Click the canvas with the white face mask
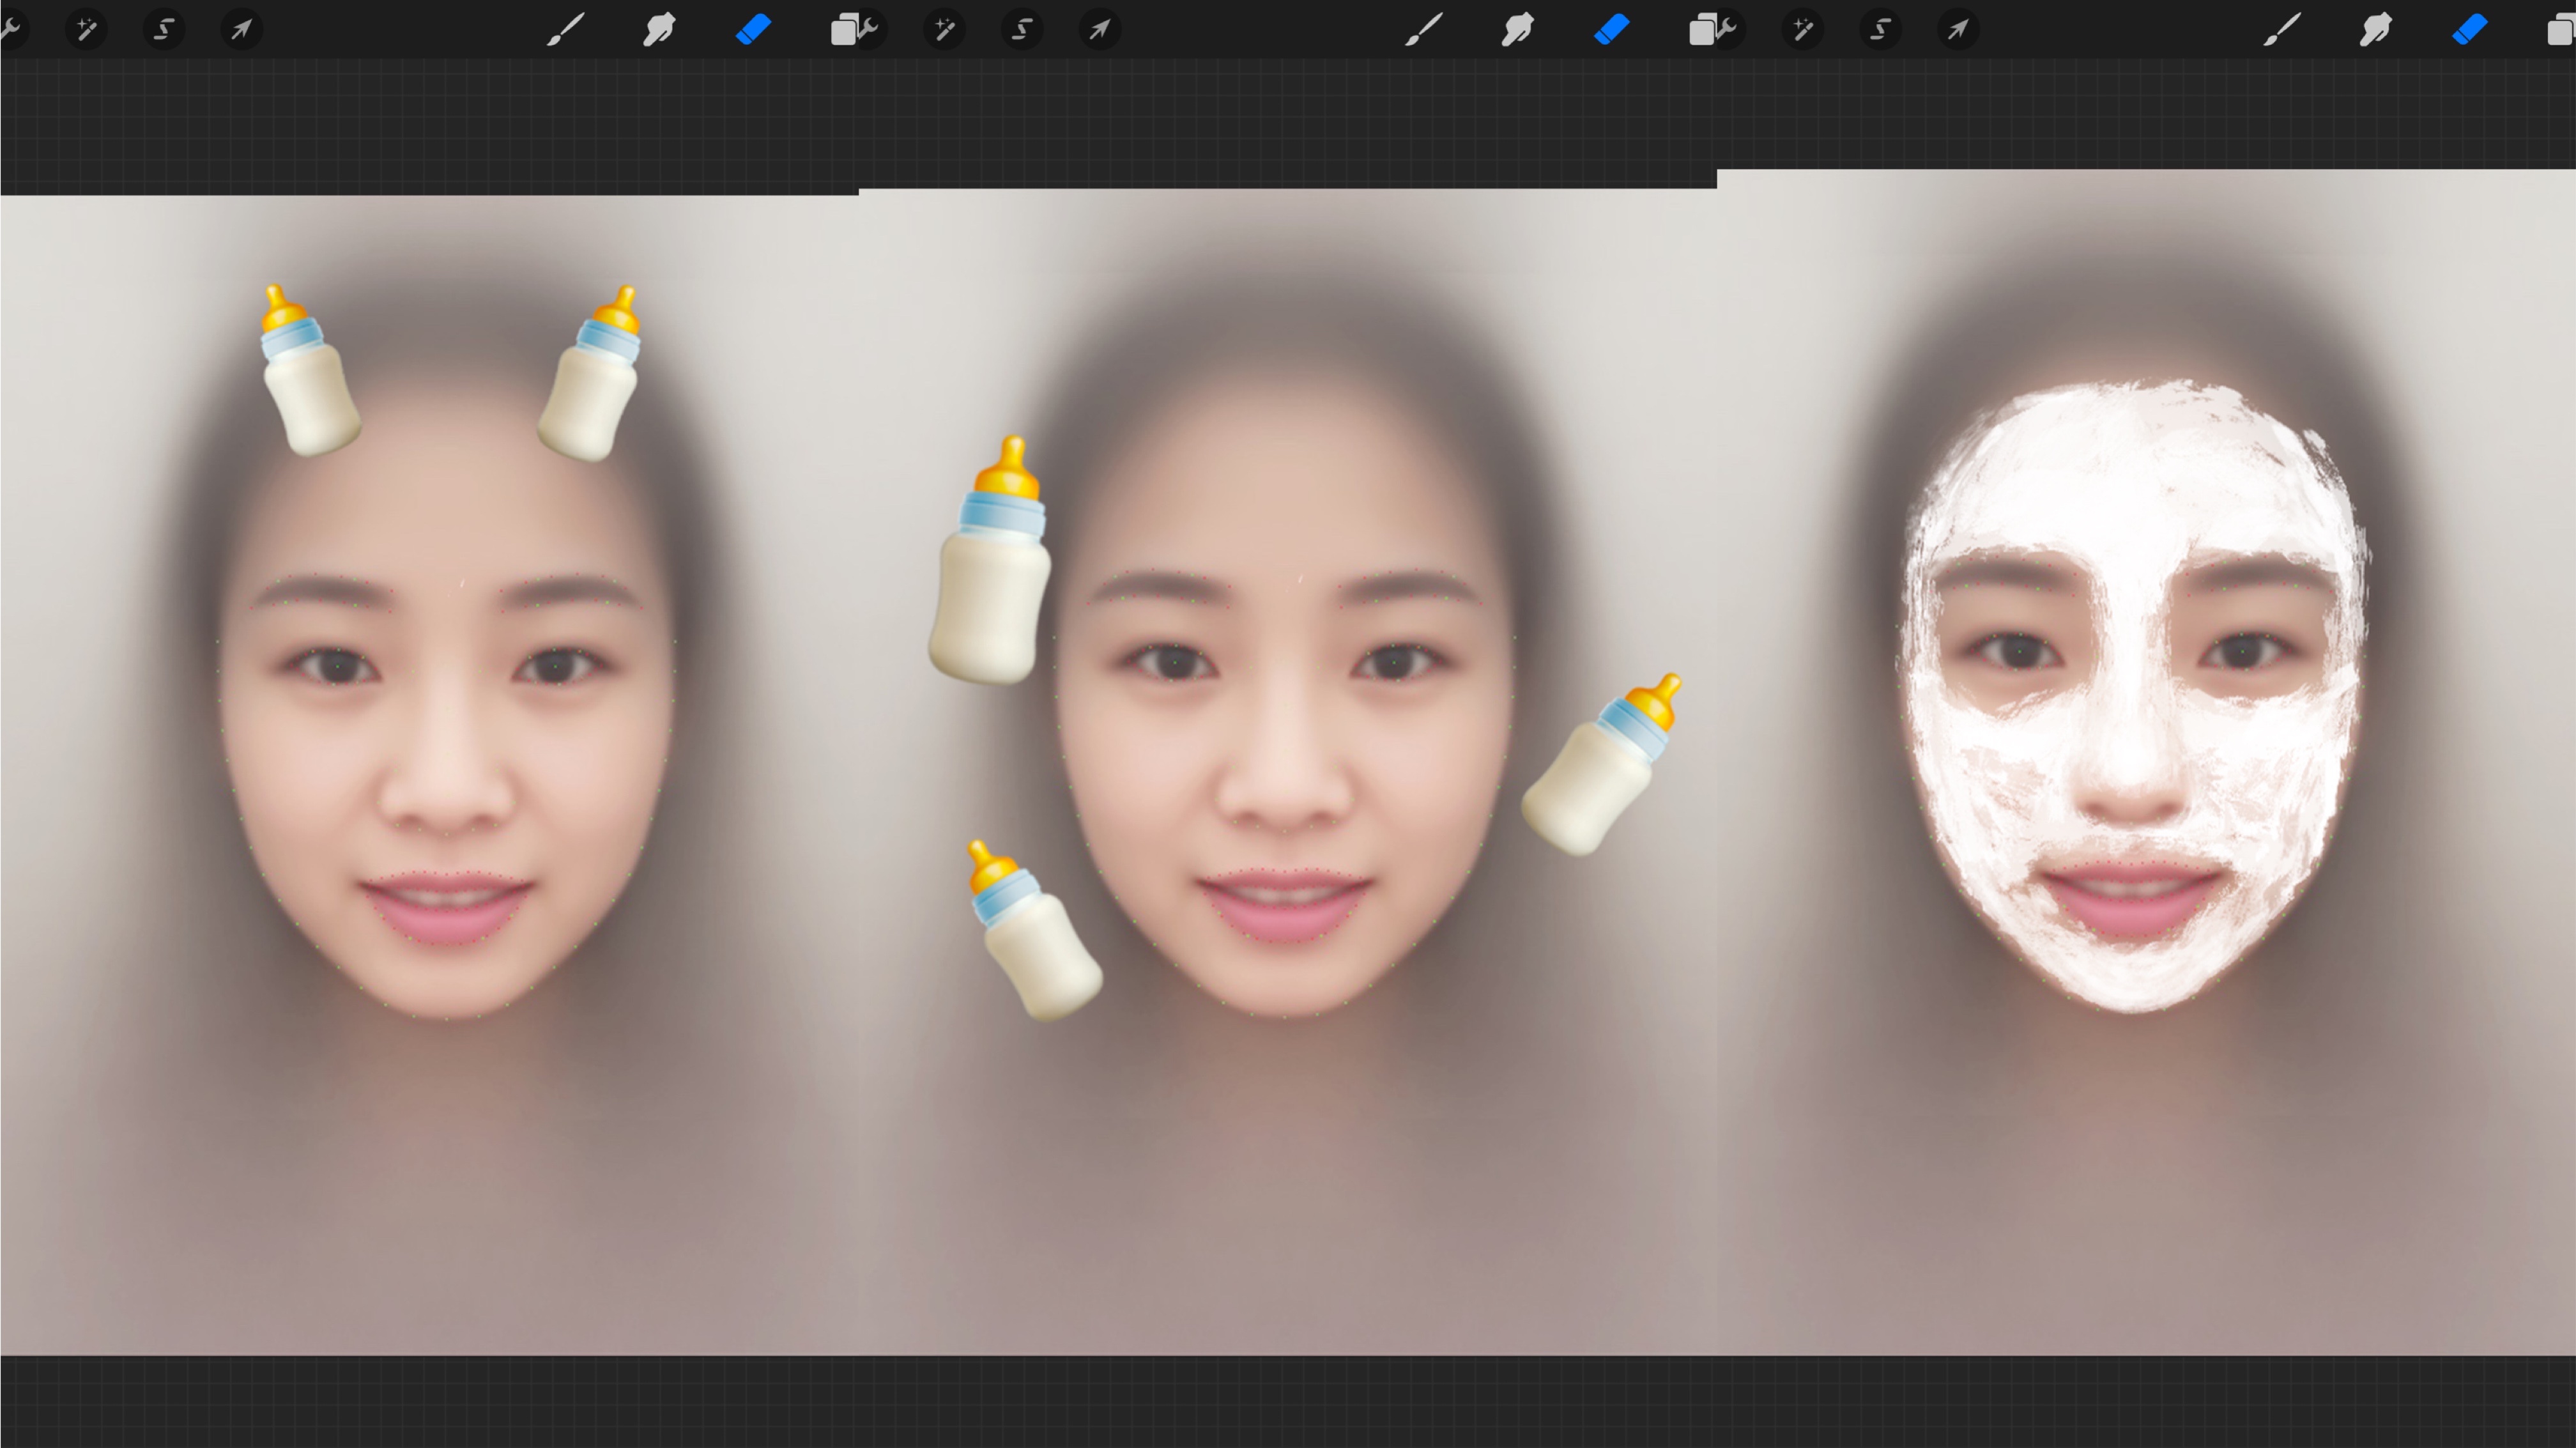 coord(2146,762)
